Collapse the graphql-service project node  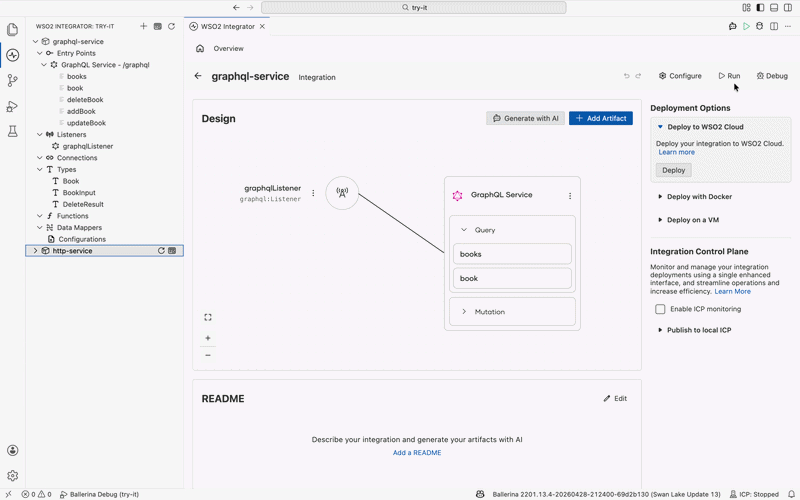pyautogui.click(x=35, y=41)
